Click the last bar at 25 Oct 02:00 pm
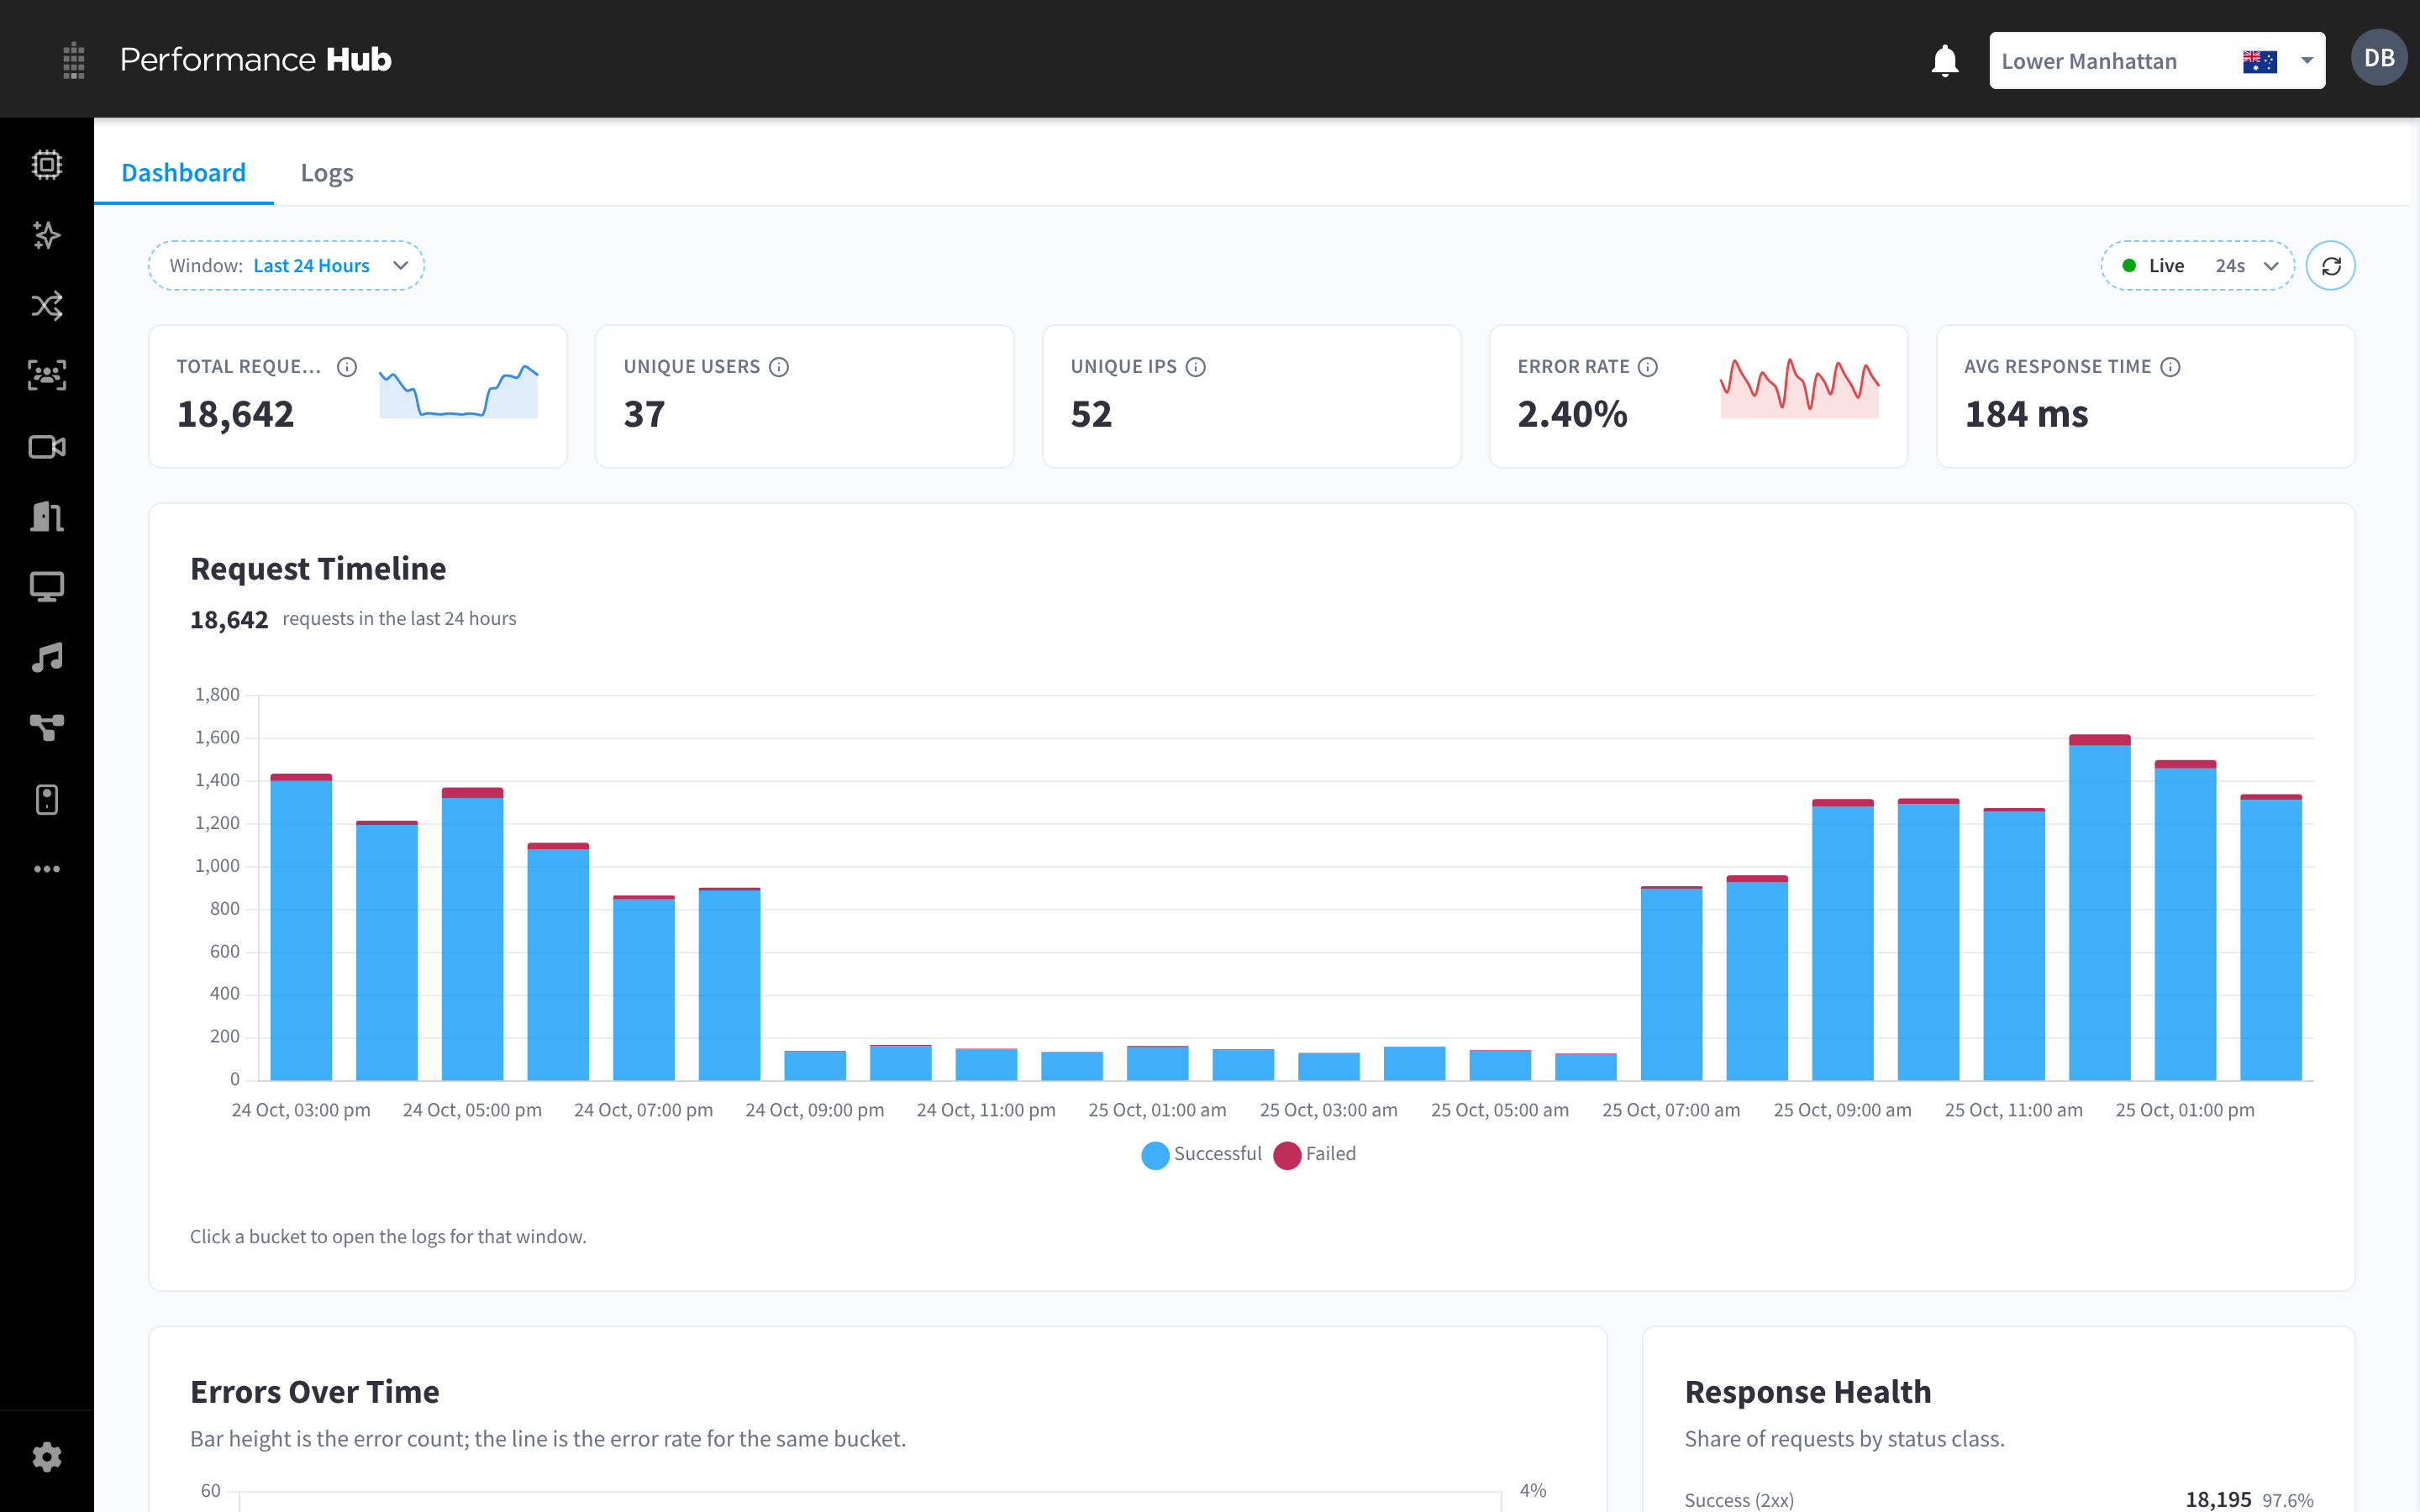The width and height of the screenshot is (2420, 1512). (x=2271, y=937)
